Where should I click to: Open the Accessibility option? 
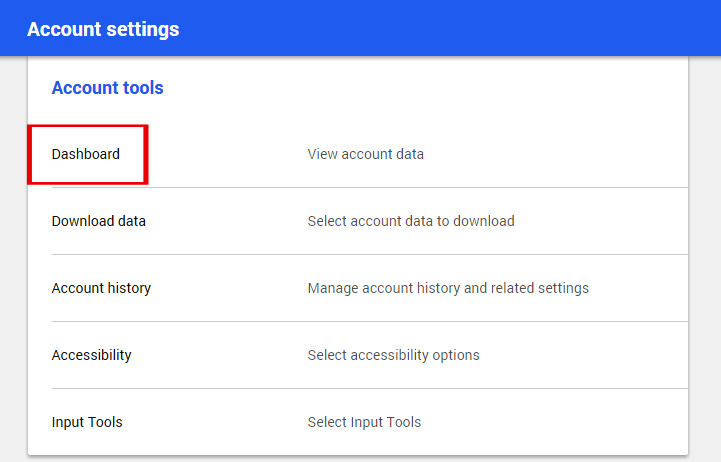tap(92, 355)
